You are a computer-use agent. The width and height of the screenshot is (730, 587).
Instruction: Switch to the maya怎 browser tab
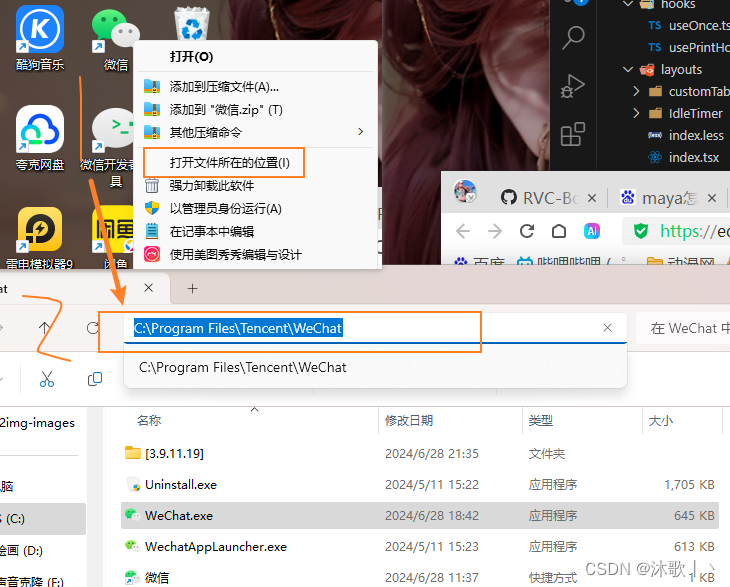click(660, 198)
